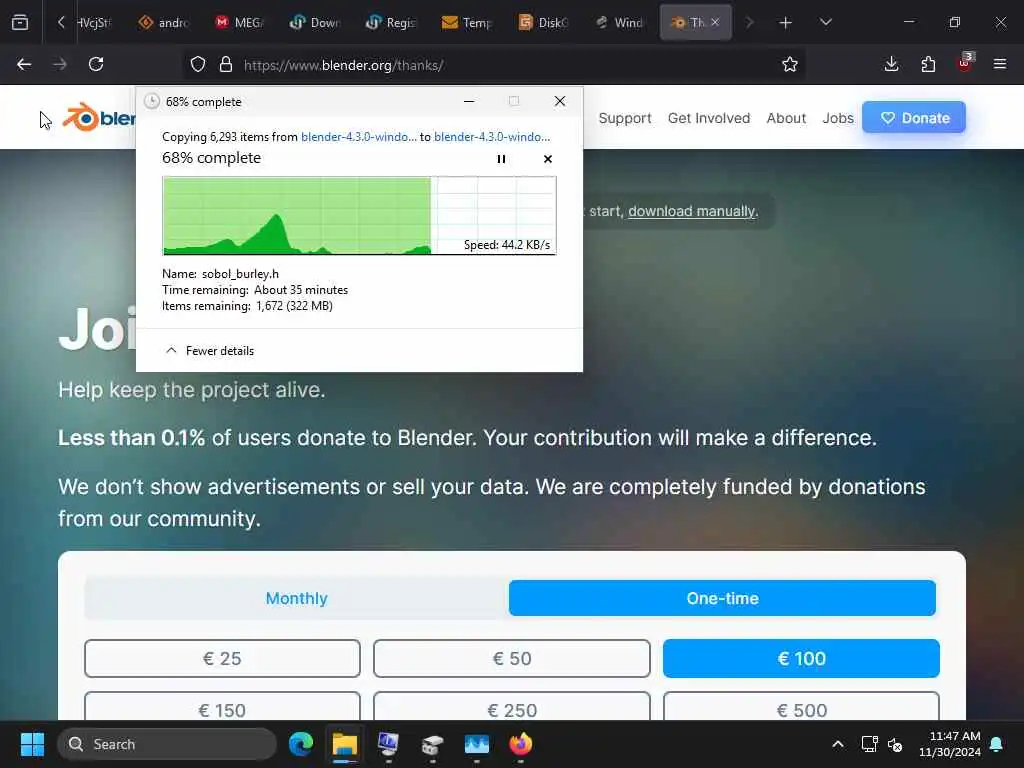
Task: Switch to the MEGA tab
Action: [239, 23]
